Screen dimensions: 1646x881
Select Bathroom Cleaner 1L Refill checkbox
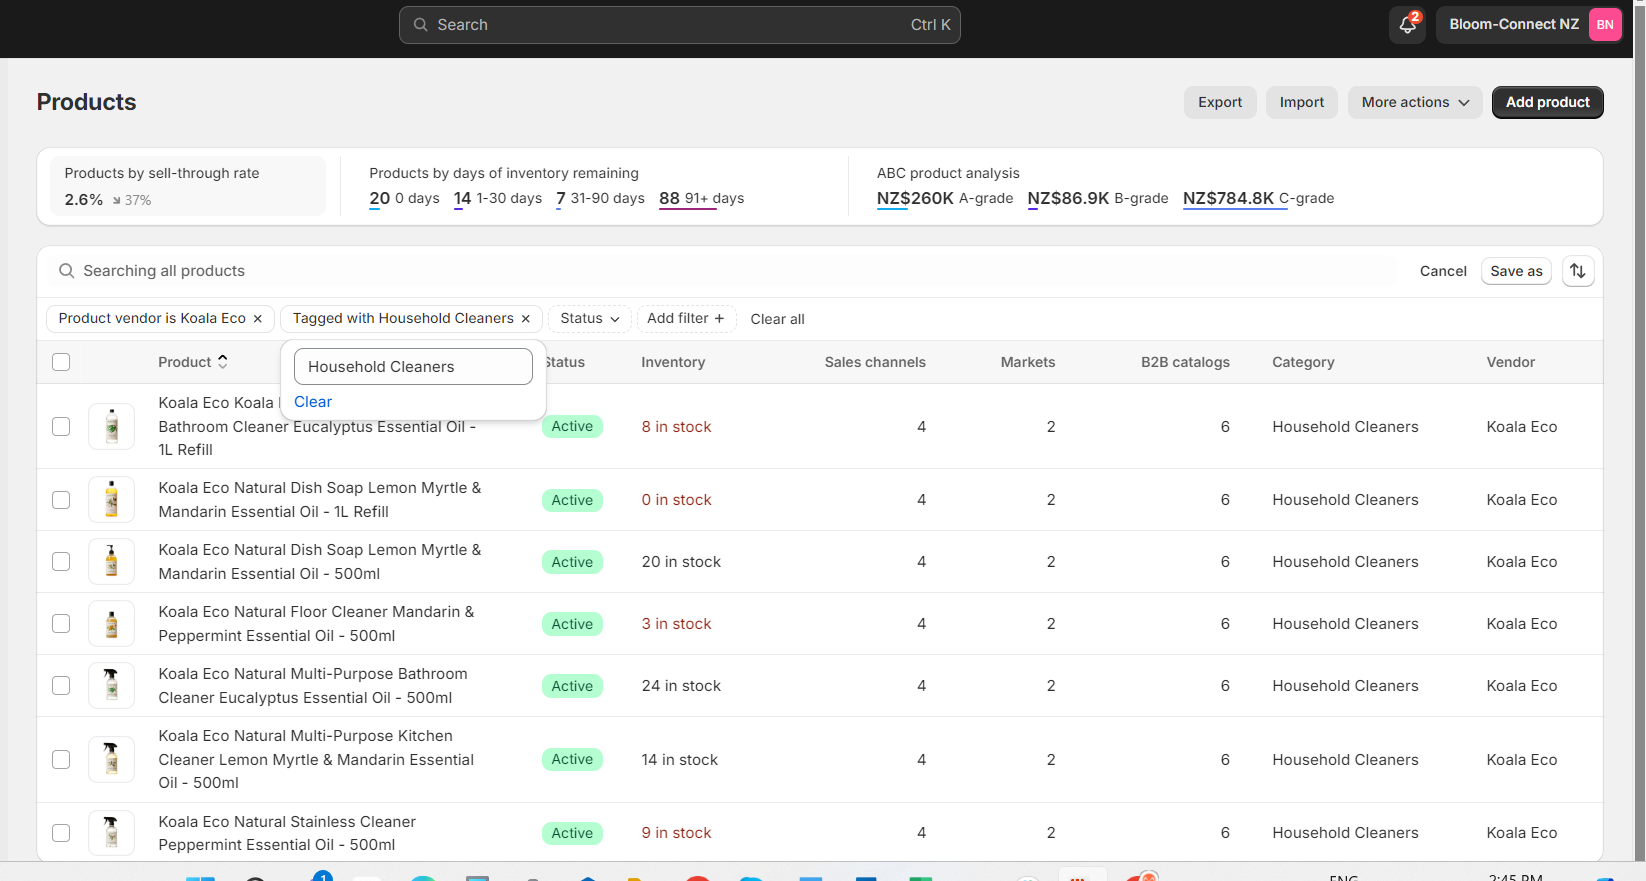point(61,426)
